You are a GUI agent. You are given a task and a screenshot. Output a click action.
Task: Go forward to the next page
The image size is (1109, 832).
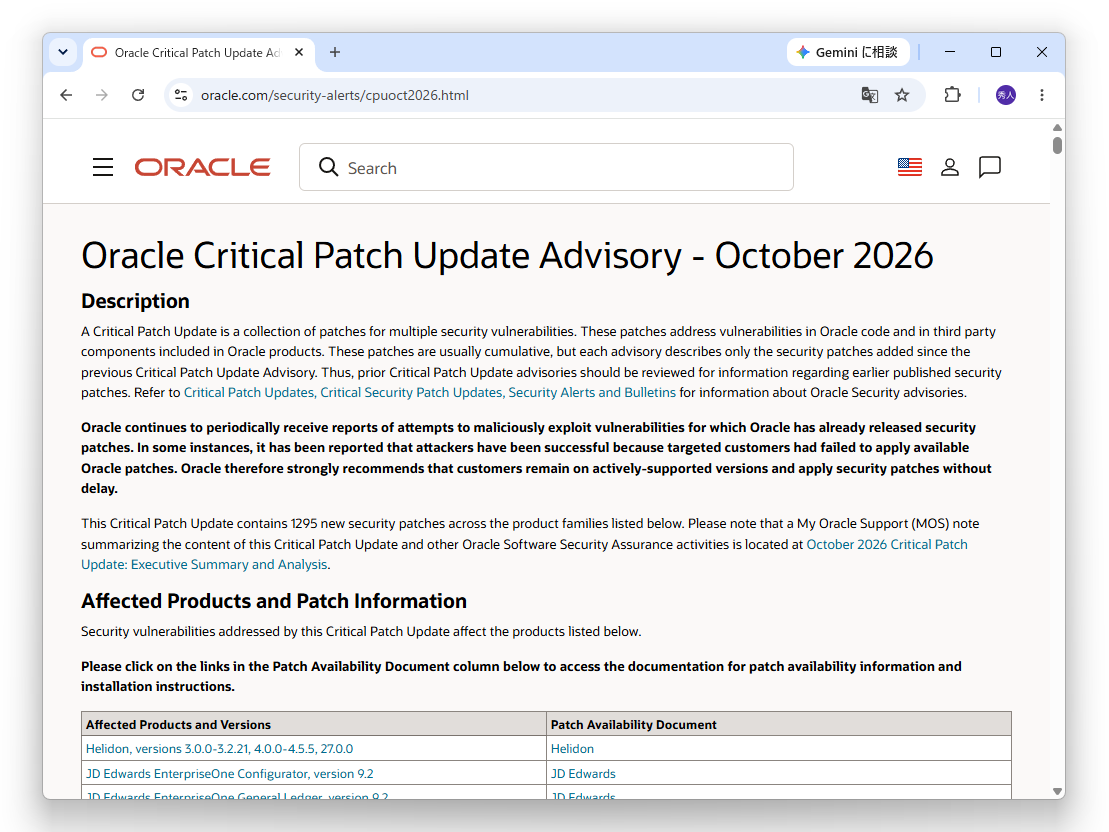[102, 95]
